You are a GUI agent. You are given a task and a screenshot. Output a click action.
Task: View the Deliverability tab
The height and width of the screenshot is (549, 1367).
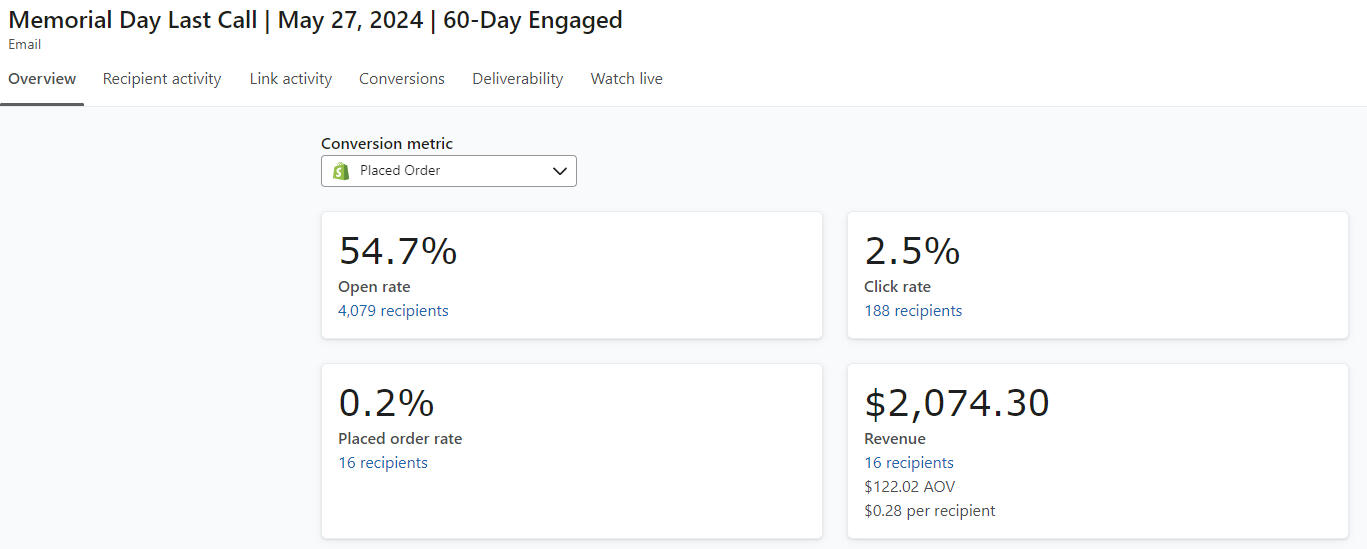[517, 79]
